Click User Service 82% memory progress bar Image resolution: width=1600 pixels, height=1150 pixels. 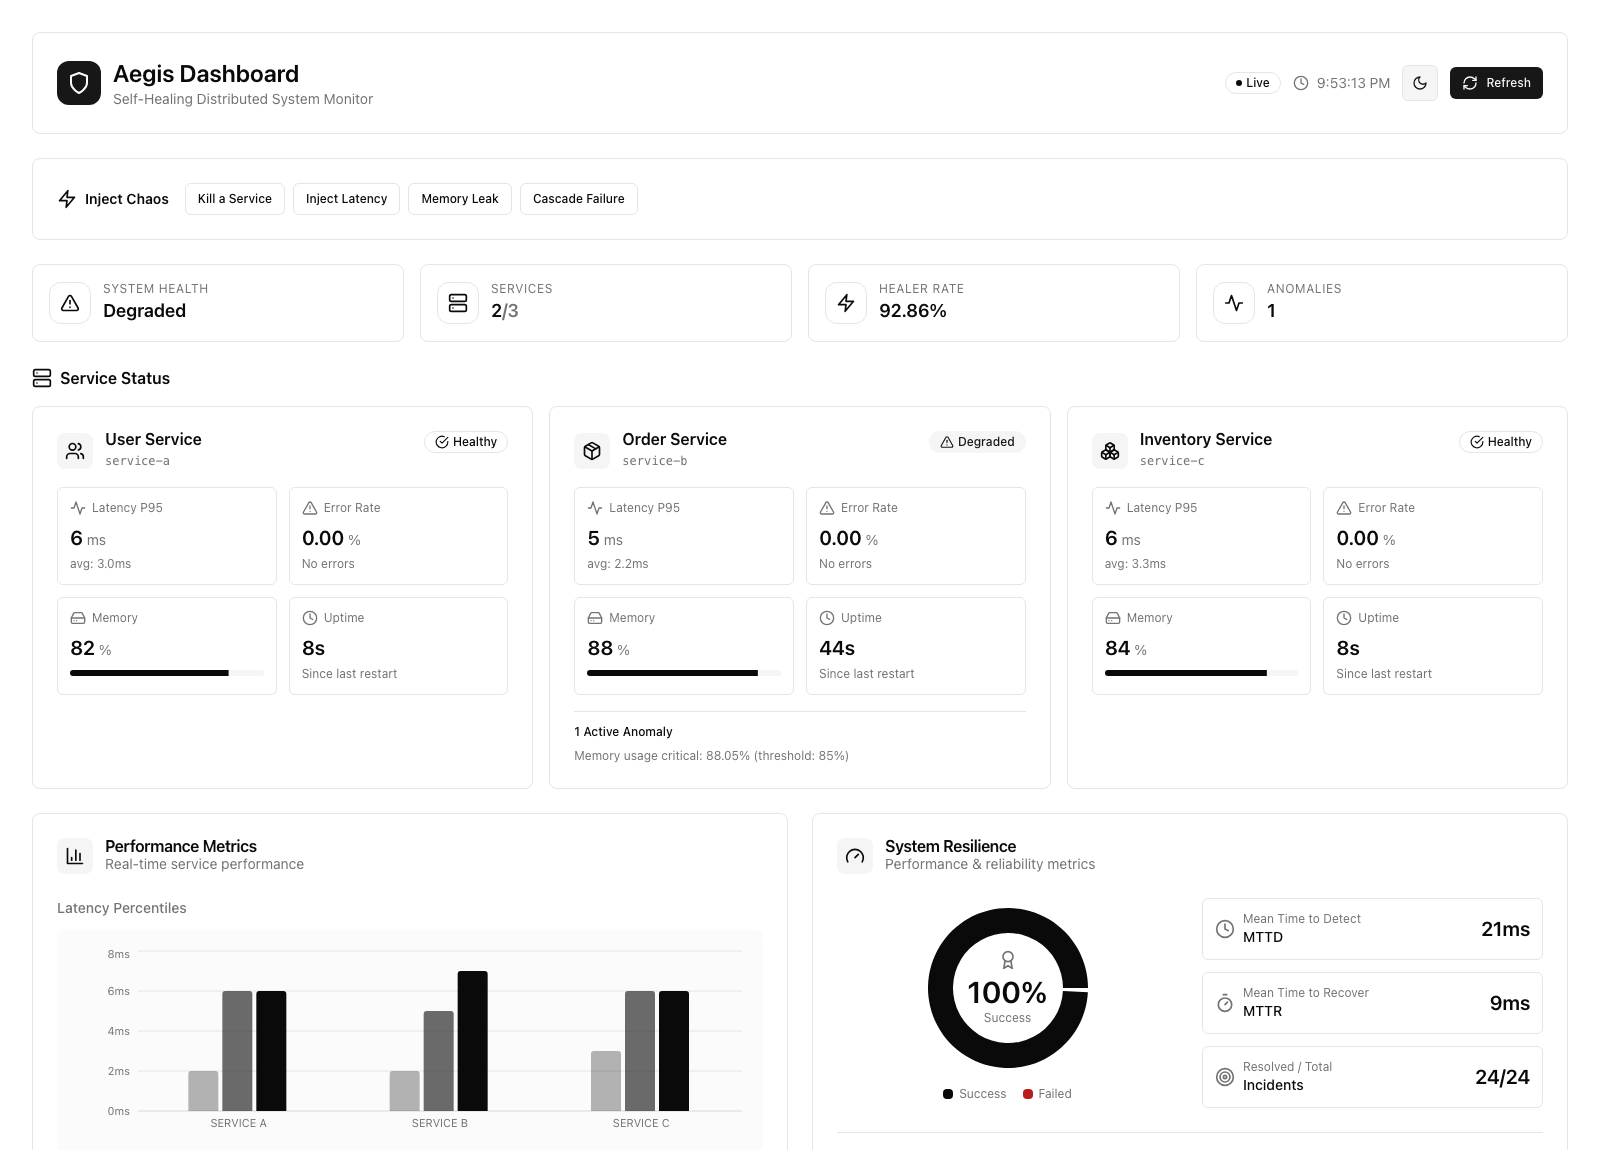tap(167, 673)
